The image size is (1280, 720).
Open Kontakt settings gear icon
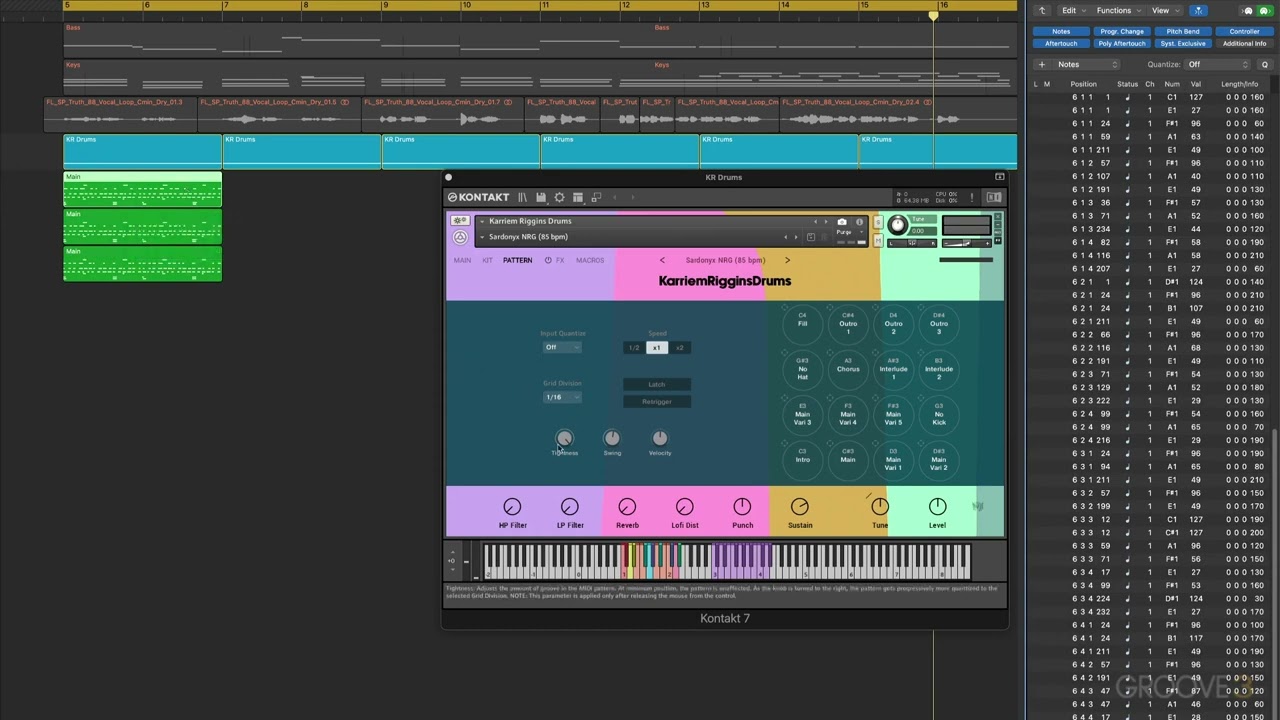(559, 197)
